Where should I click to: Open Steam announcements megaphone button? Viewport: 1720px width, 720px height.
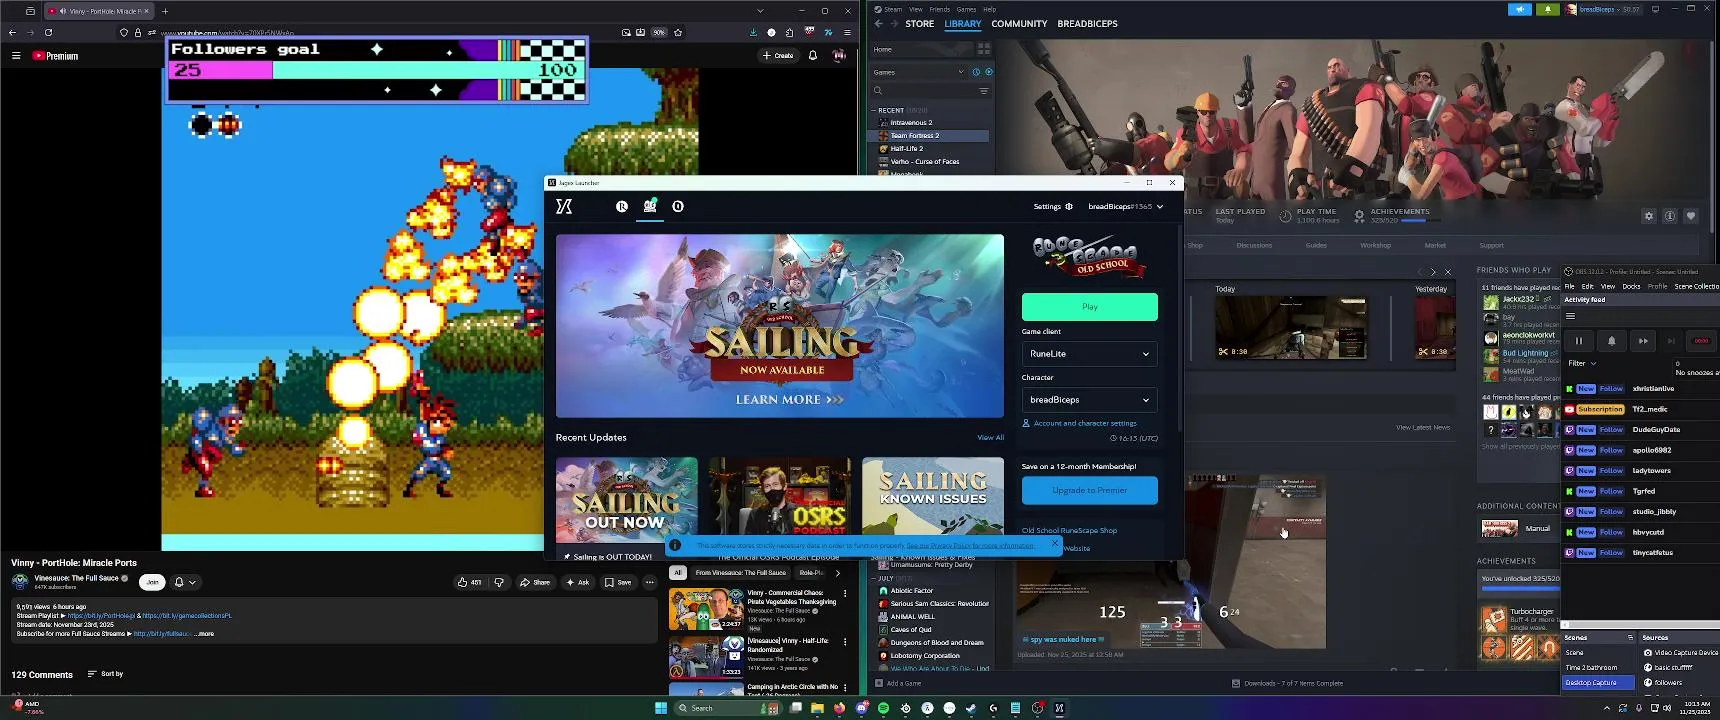(1519, 9)
